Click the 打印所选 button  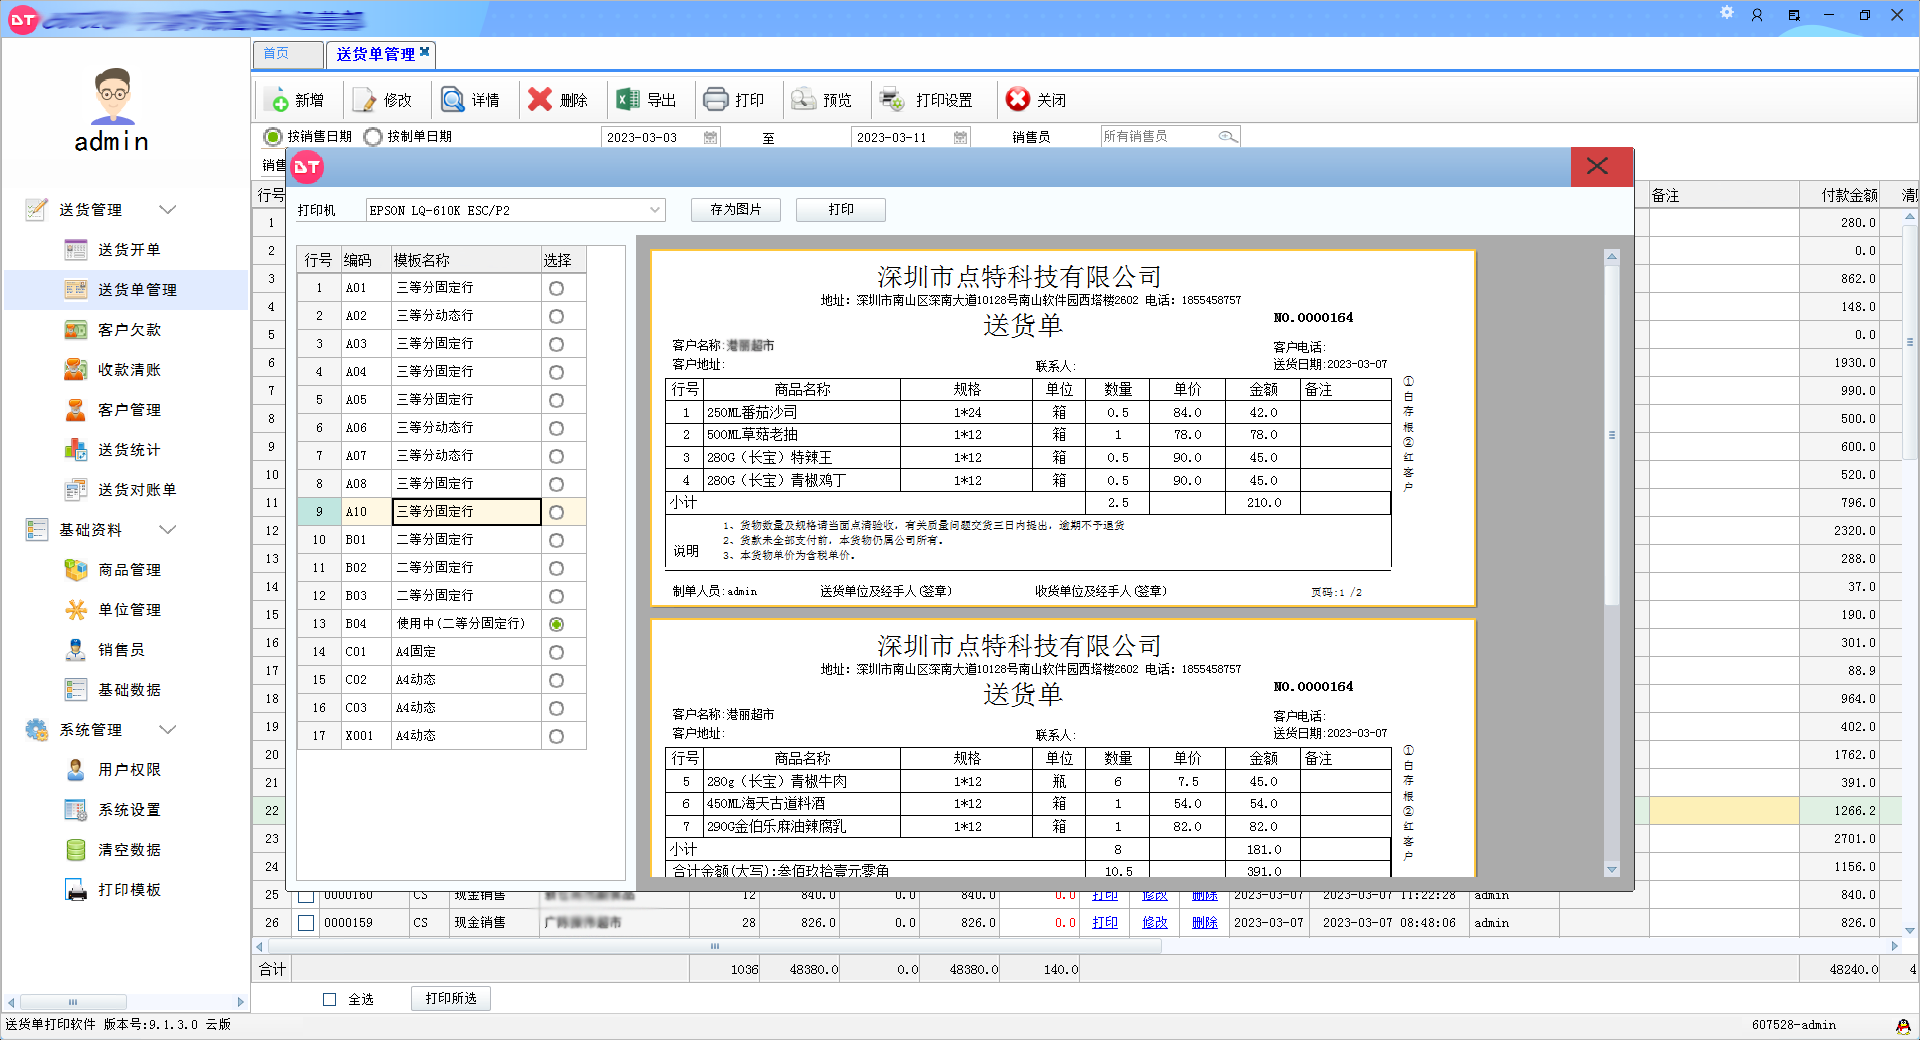click(x=450, y=998)
